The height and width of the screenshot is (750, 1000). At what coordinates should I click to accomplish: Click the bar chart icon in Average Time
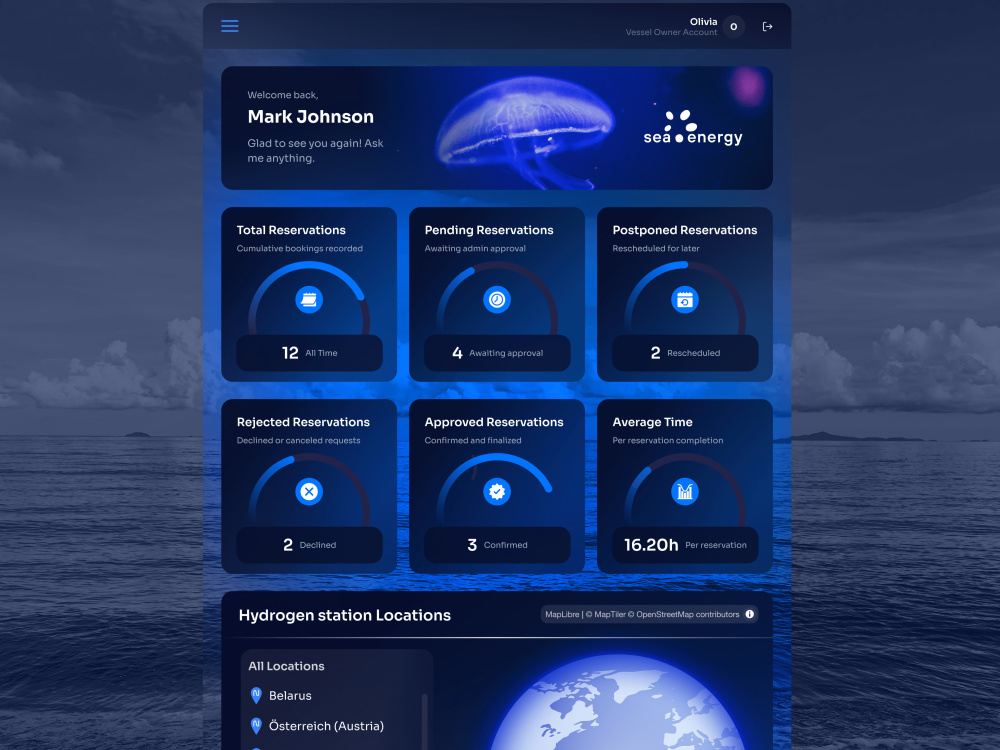click(x=685, y=492)
